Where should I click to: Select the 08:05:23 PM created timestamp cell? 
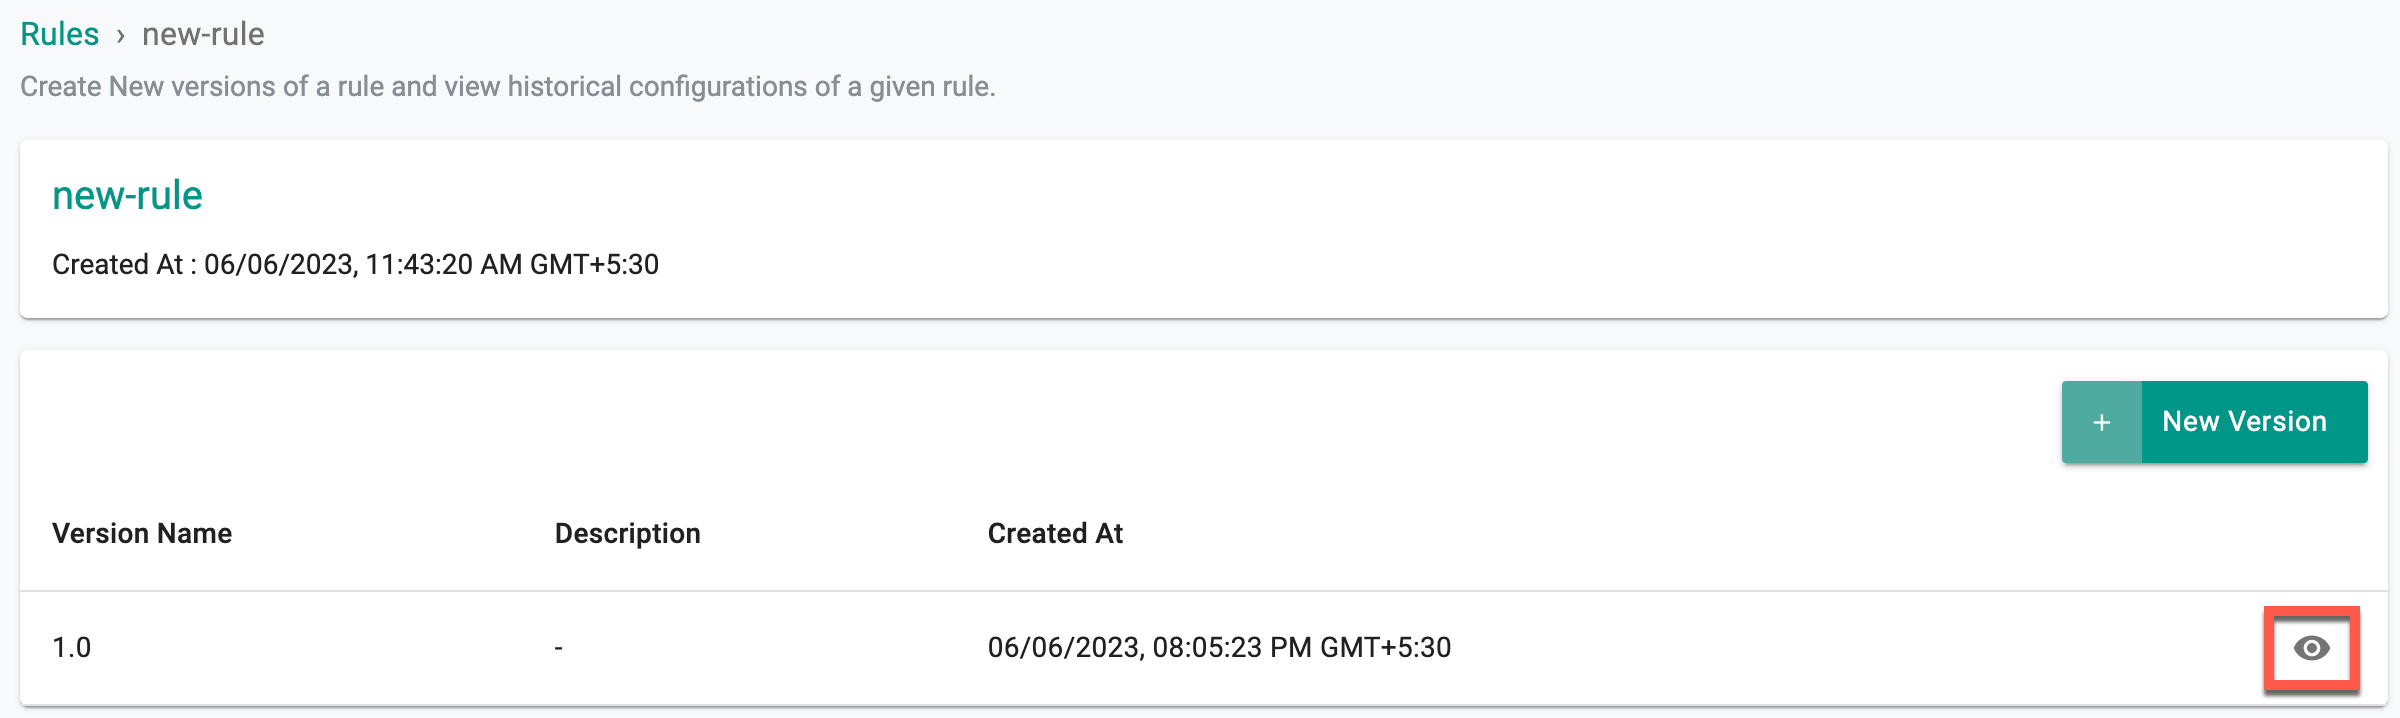click(x=1219, y=647)
